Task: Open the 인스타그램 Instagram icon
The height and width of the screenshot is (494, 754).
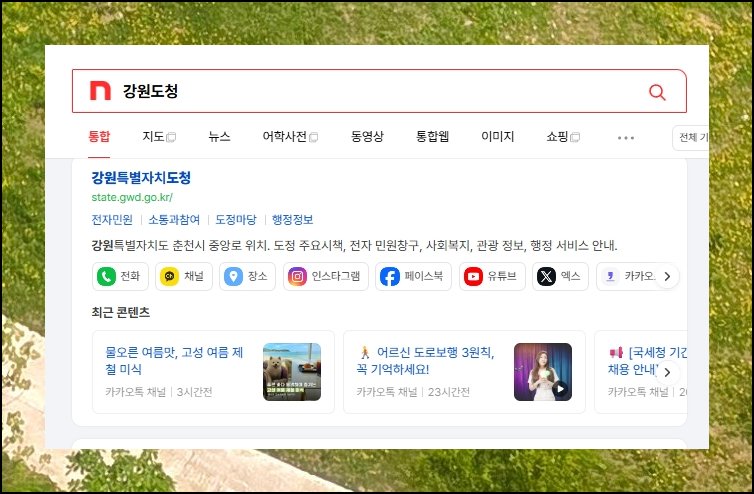Action: coord(297,277)
